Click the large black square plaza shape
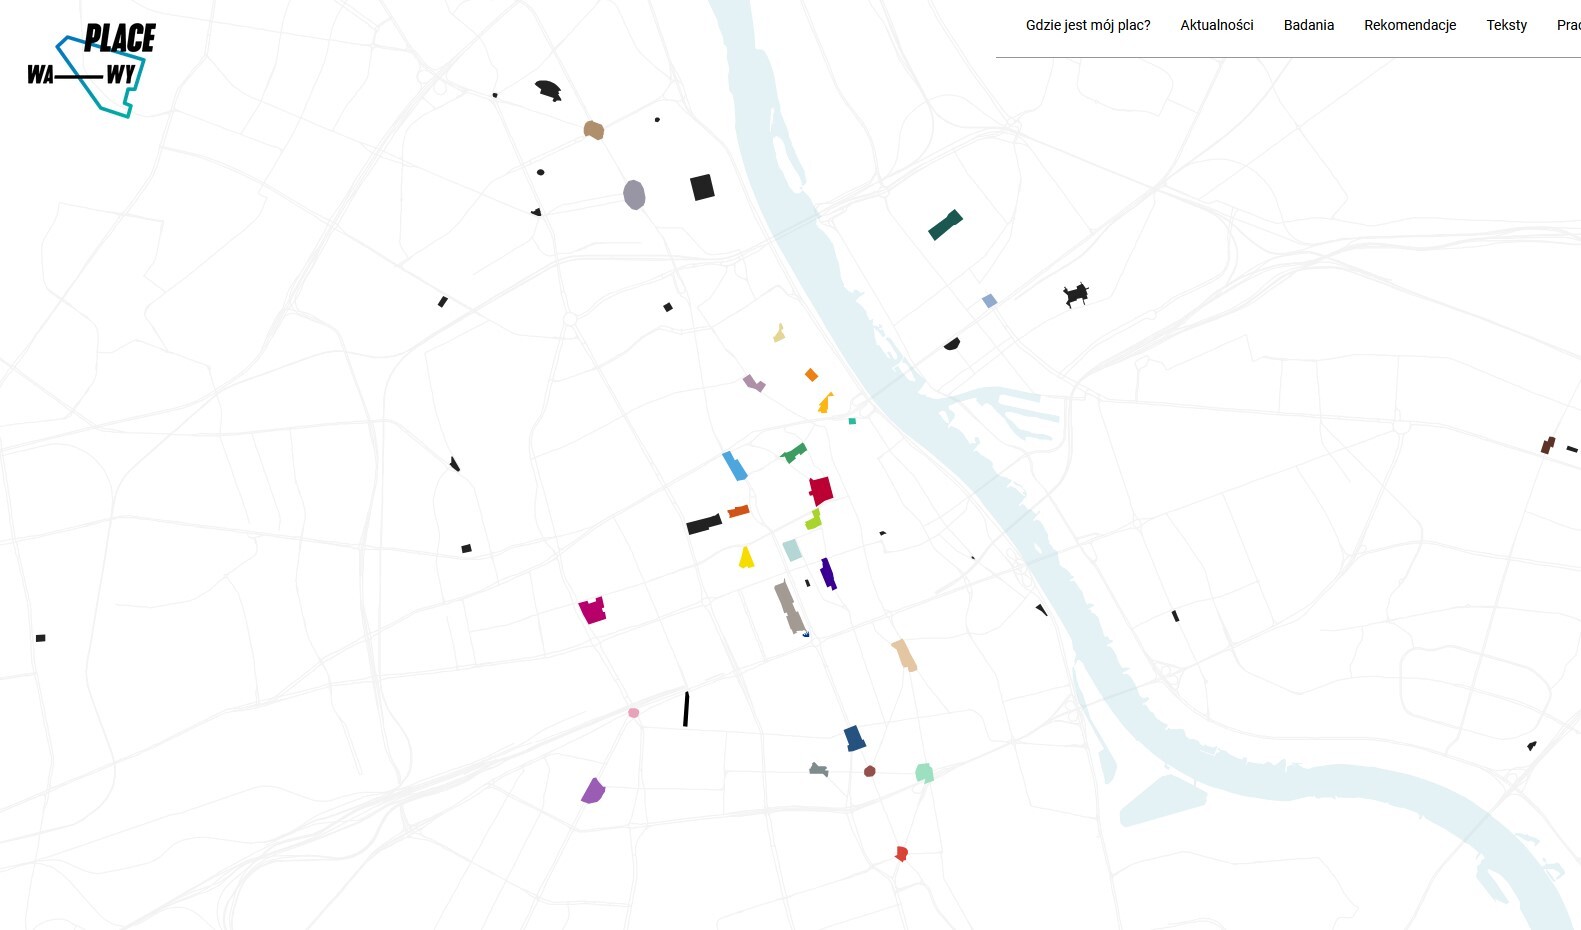Screen dimensions: 1581x930 [x=702, y=187]
